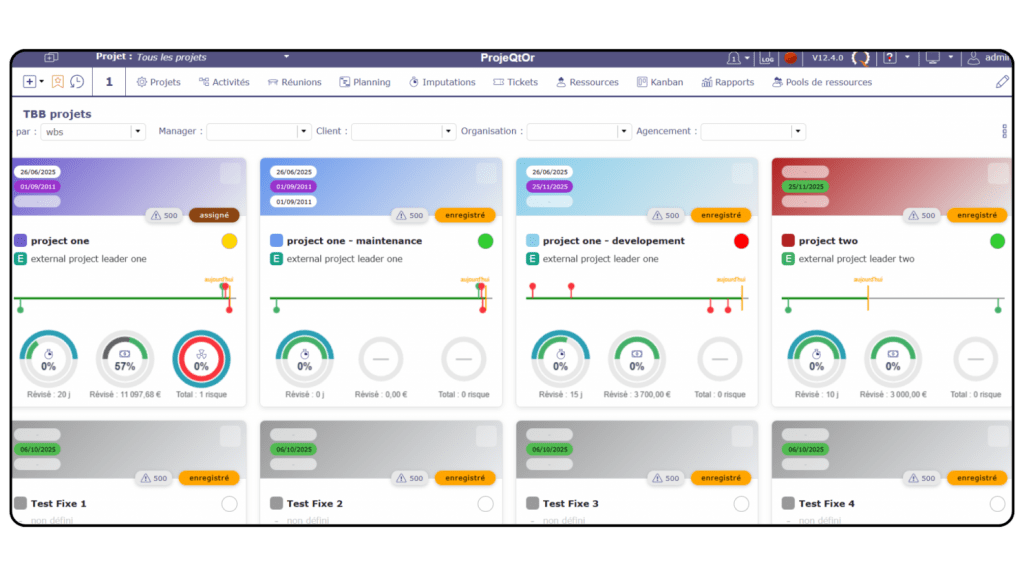This screenshot has width=1024, height=576.
Task: Click the screen display mode icon
Action: tap(932, 58)
